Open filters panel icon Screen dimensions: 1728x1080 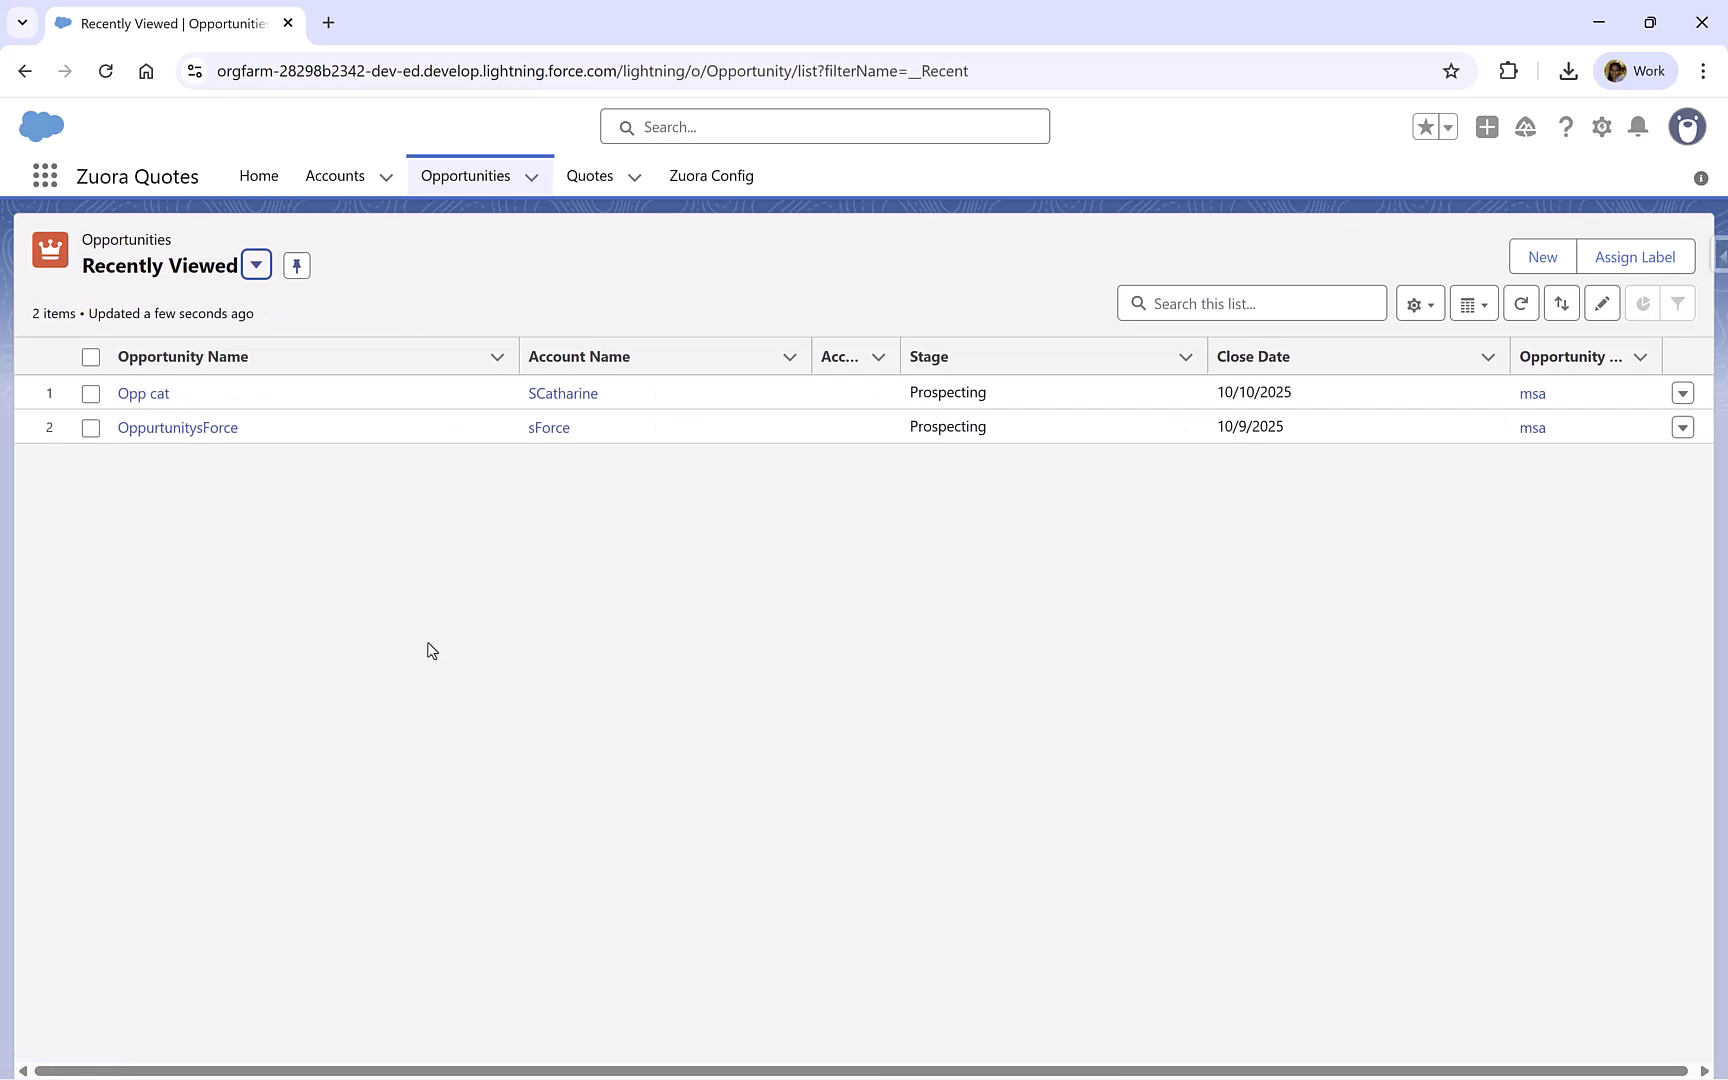(x=1678, y=302)
